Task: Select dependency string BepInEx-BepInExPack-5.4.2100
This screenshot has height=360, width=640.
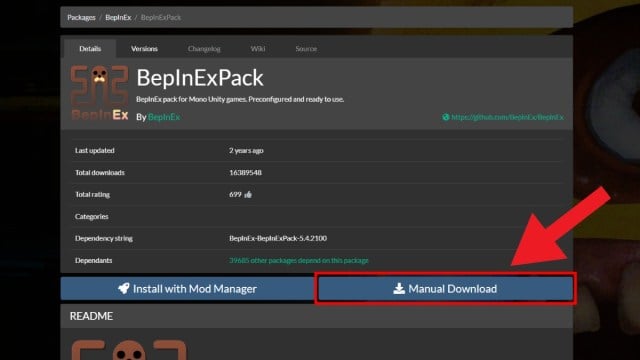Action: click(x=278, y=238)
